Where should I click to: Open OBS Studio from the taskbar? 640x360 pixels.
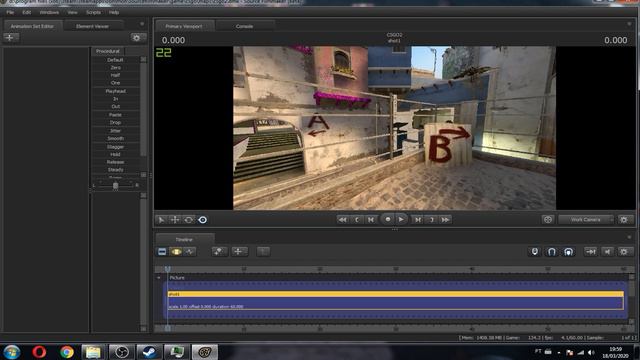[121, 352]
